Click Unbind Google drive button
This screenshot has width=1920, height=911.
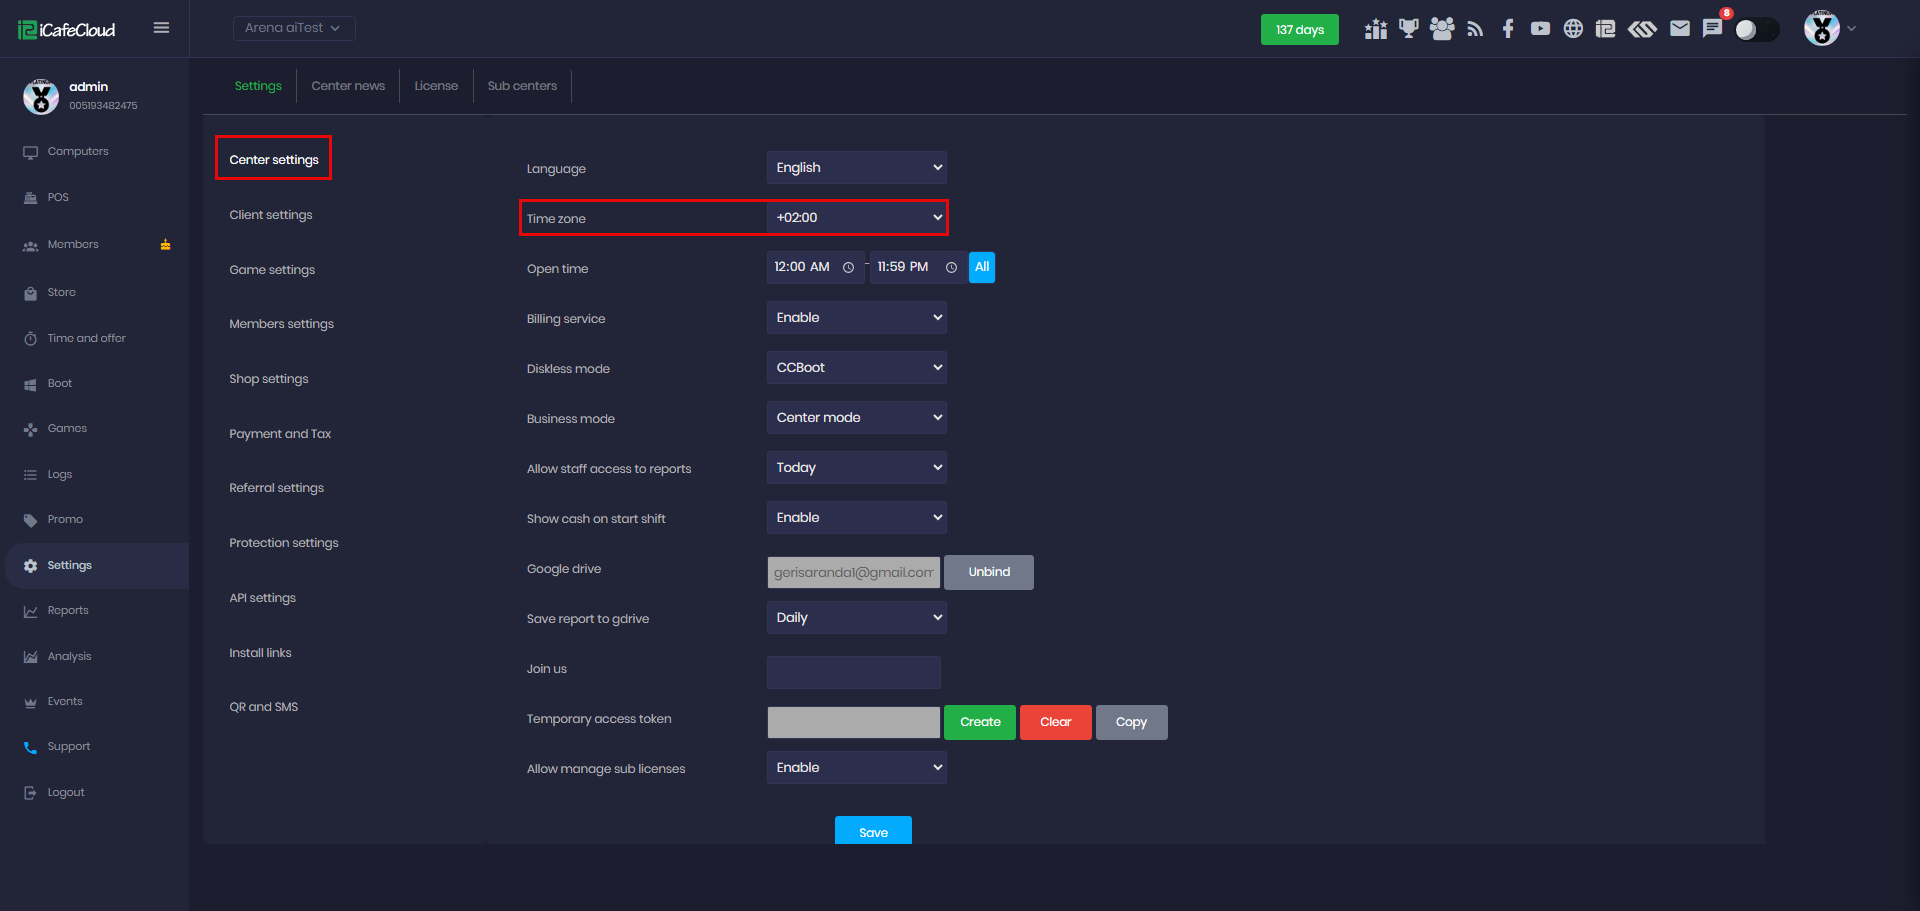pos(989,572)
